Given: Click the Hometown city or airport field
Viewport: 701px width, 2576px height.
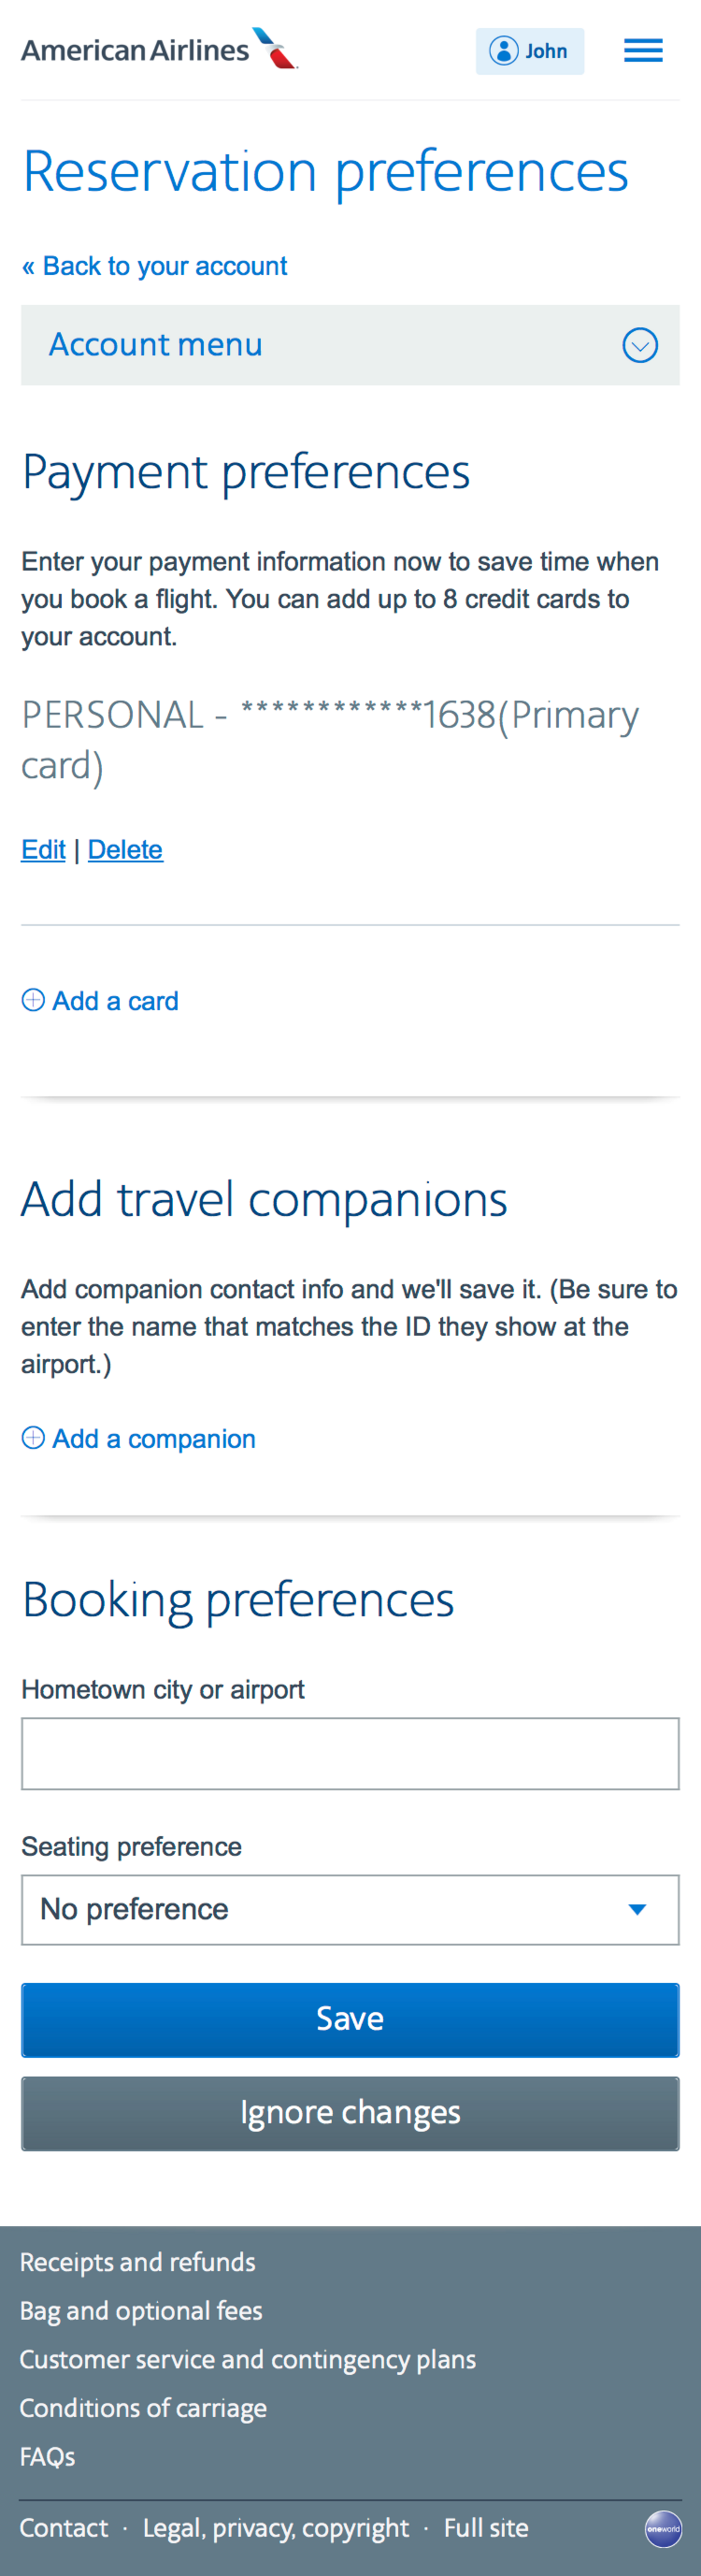Looking at the screenshot, I should [x=350, y=1753].
